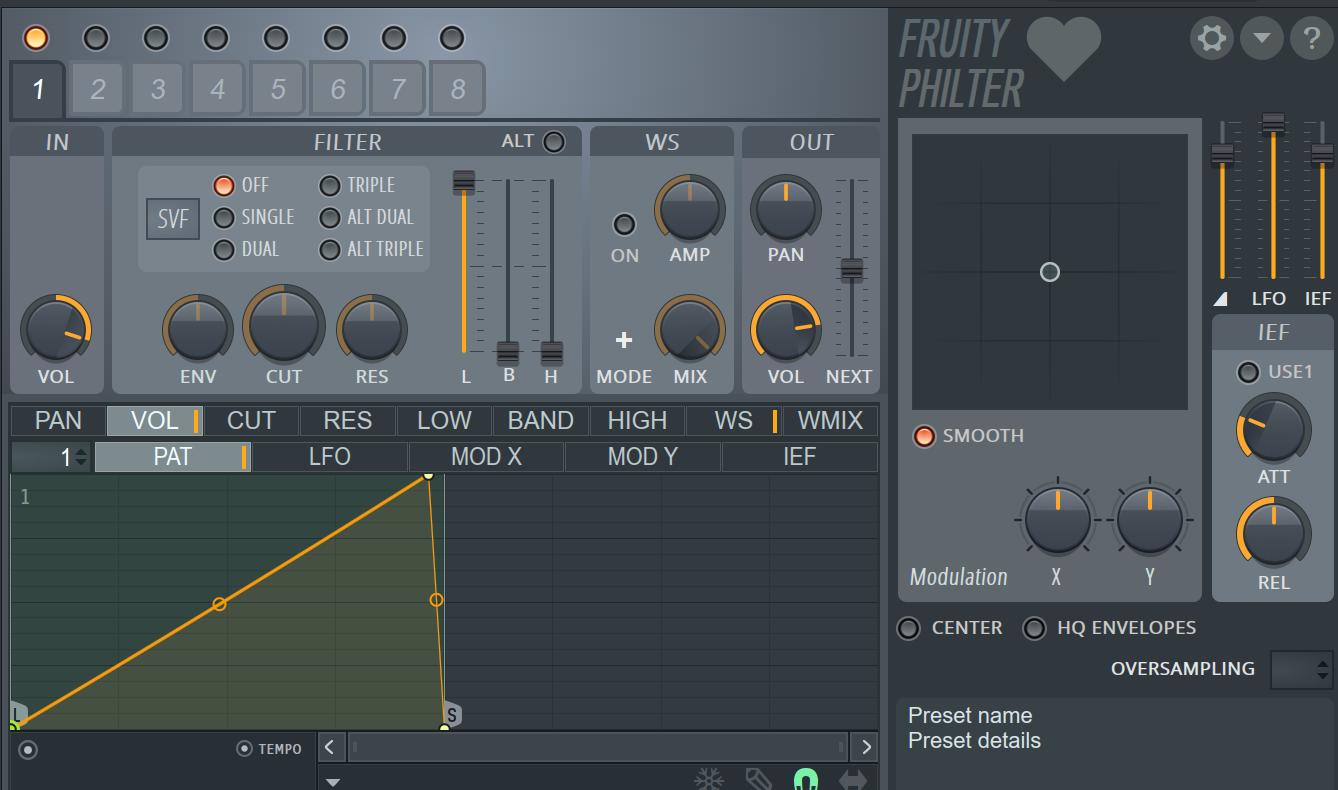Select the SINGLE filter mode
The width and height of the screenshot is (1338, 790).
[224, 218]
